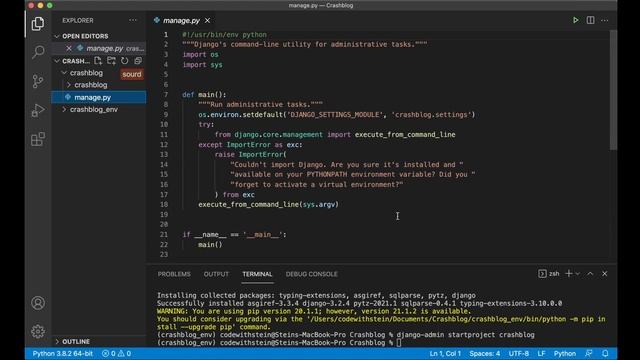The image size is (640, 360).
Task: Expand the crashblog_env folder
Action: [x=64, y=109]
